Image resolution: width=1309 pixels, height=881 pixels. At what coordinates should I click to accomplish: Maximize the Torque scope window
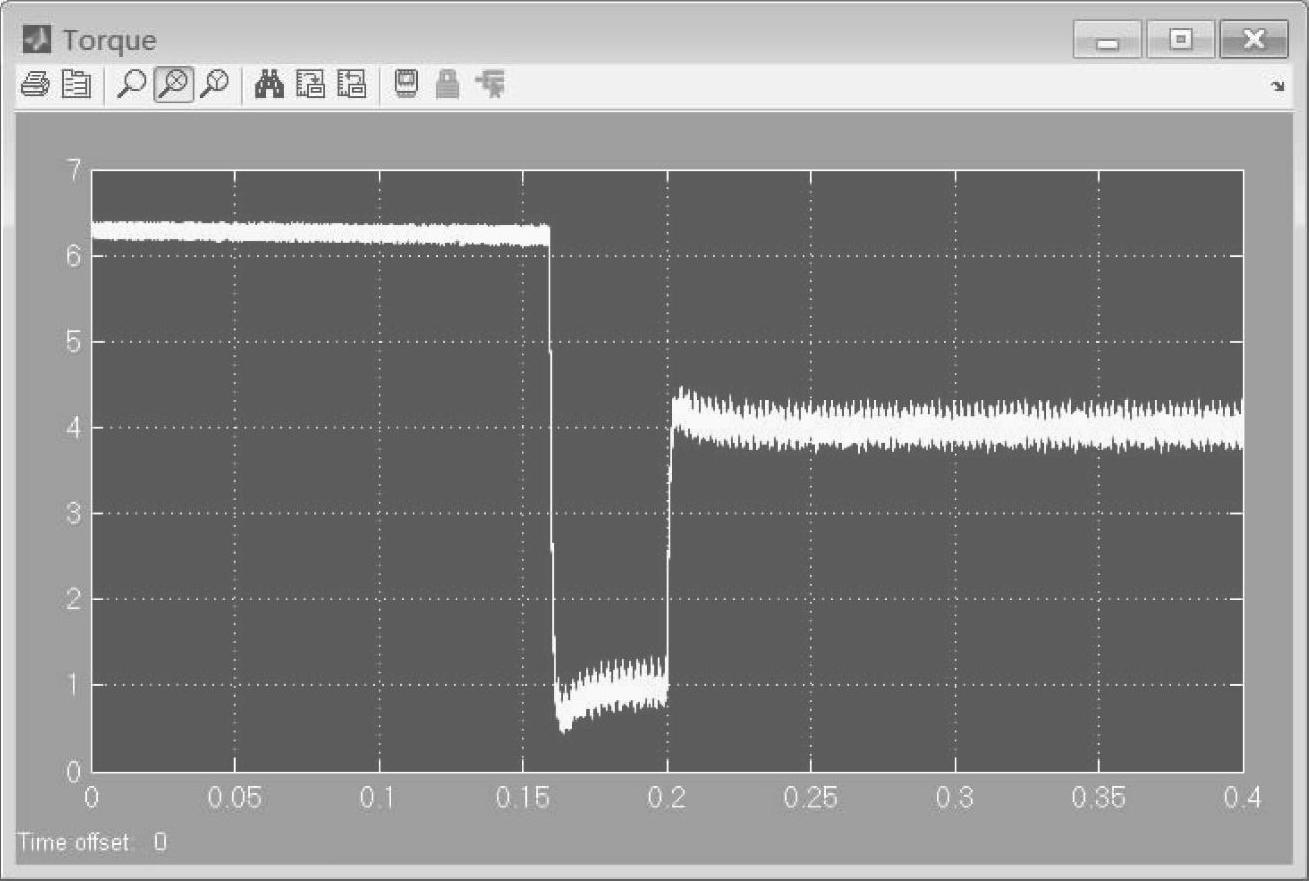pyautogui.click(x=1181, y=41)
